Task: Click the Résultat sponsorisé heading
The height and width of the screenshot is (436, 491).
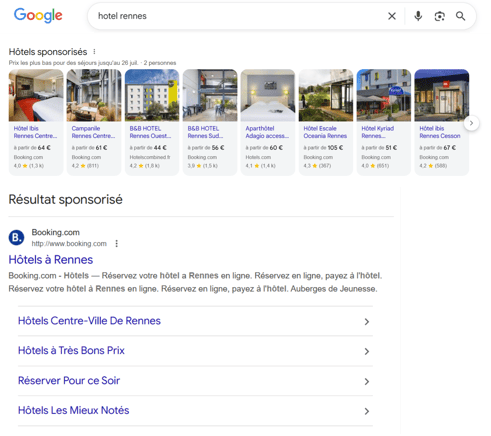Action: [x=65, y=200]
